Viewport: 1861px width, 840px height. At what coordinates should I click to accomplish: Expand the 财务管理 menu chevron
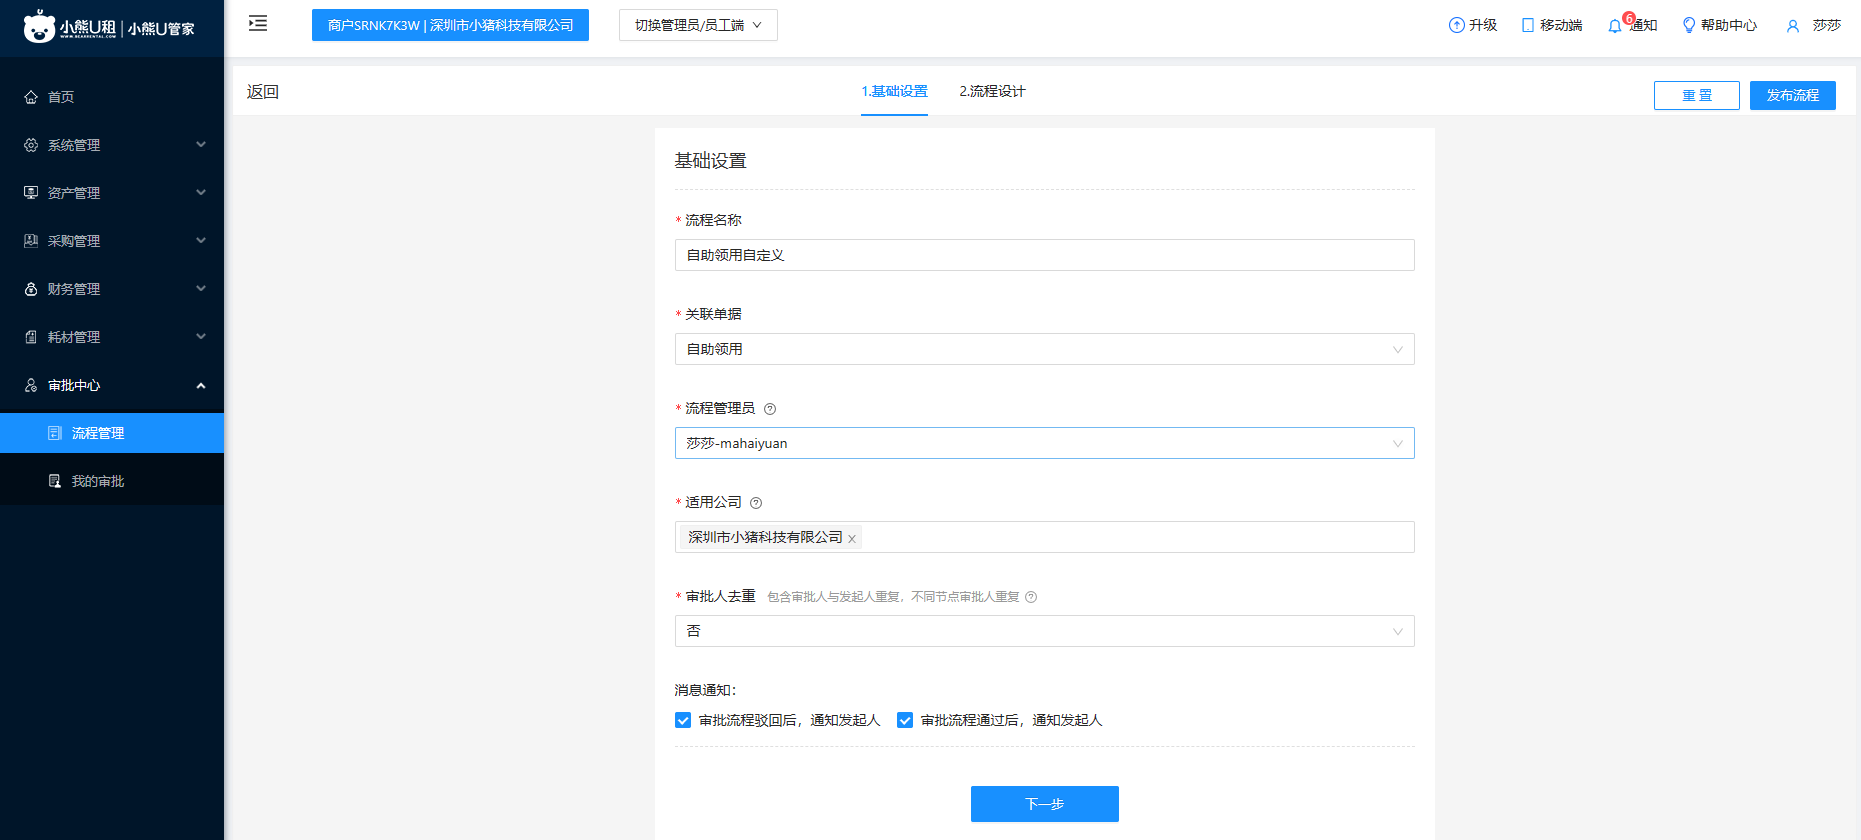201,289
